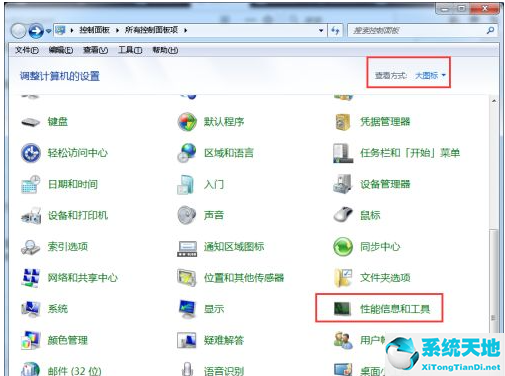Open the 声音 speaker icon

pos(187,215)
